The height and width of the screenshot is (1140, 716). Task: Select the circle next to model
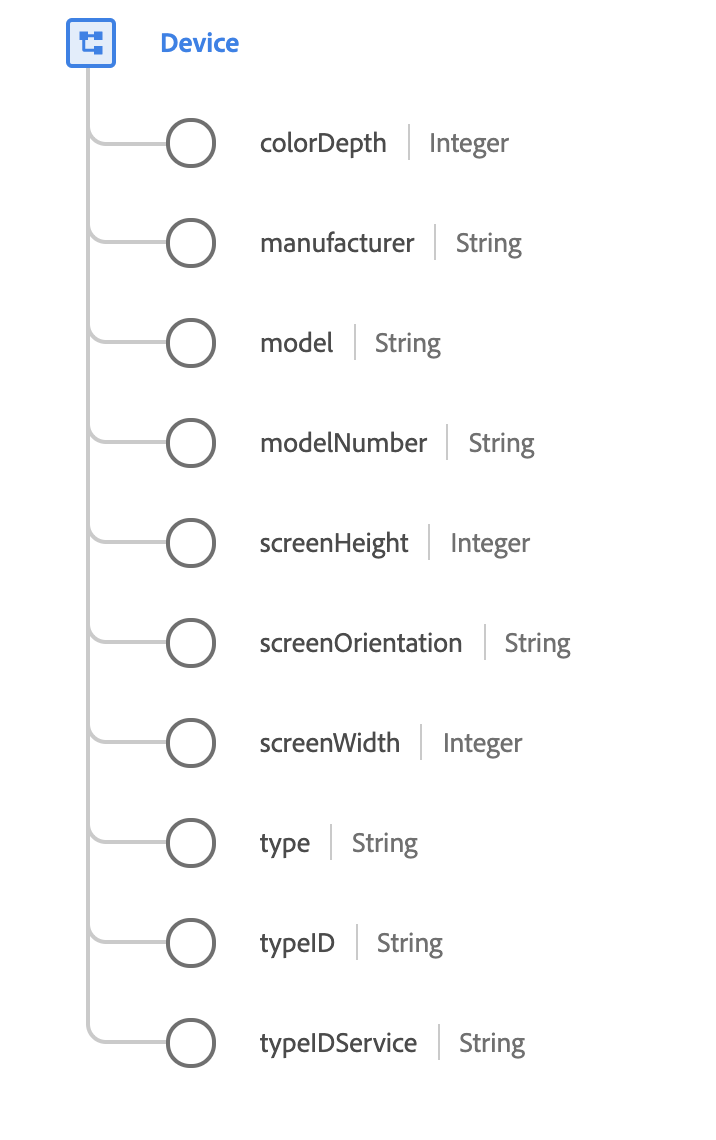click(190, 343)
